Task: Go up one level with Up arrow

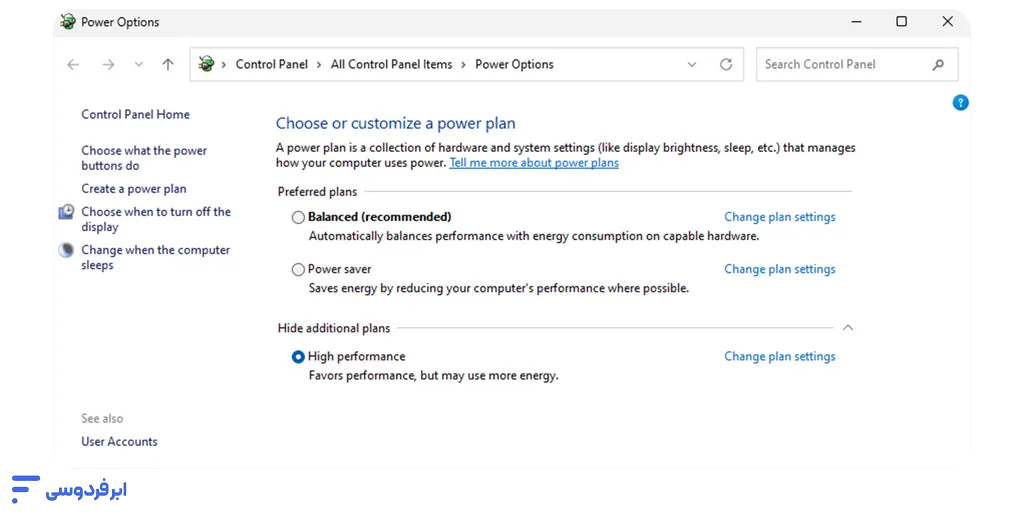Action: 168,64
